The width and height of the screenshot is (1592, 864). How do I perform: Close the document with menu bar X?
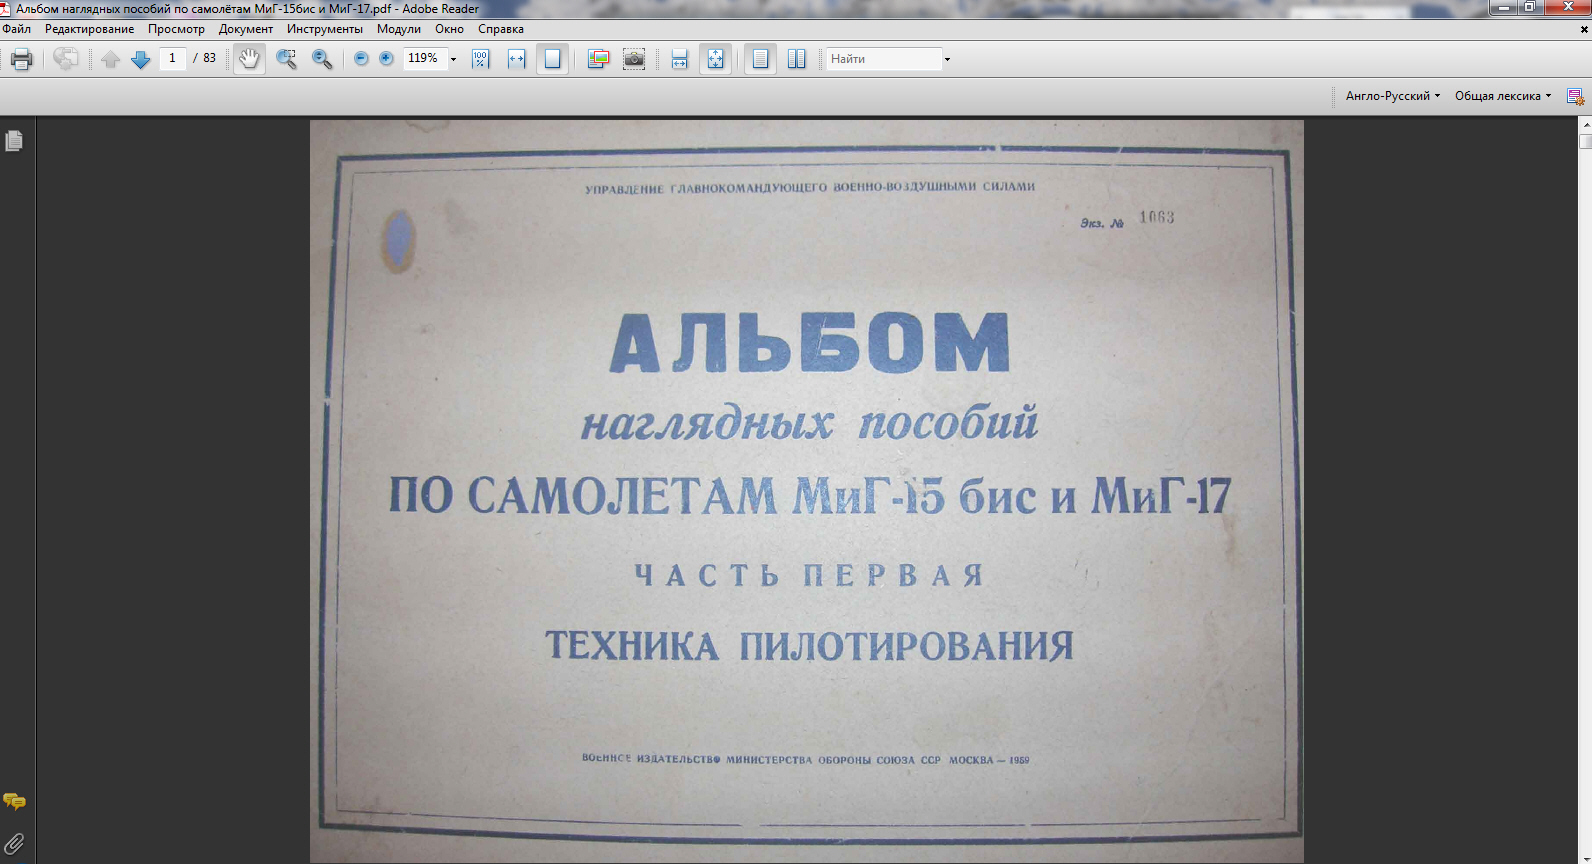pyautogui.click(x=1584, y=29)
